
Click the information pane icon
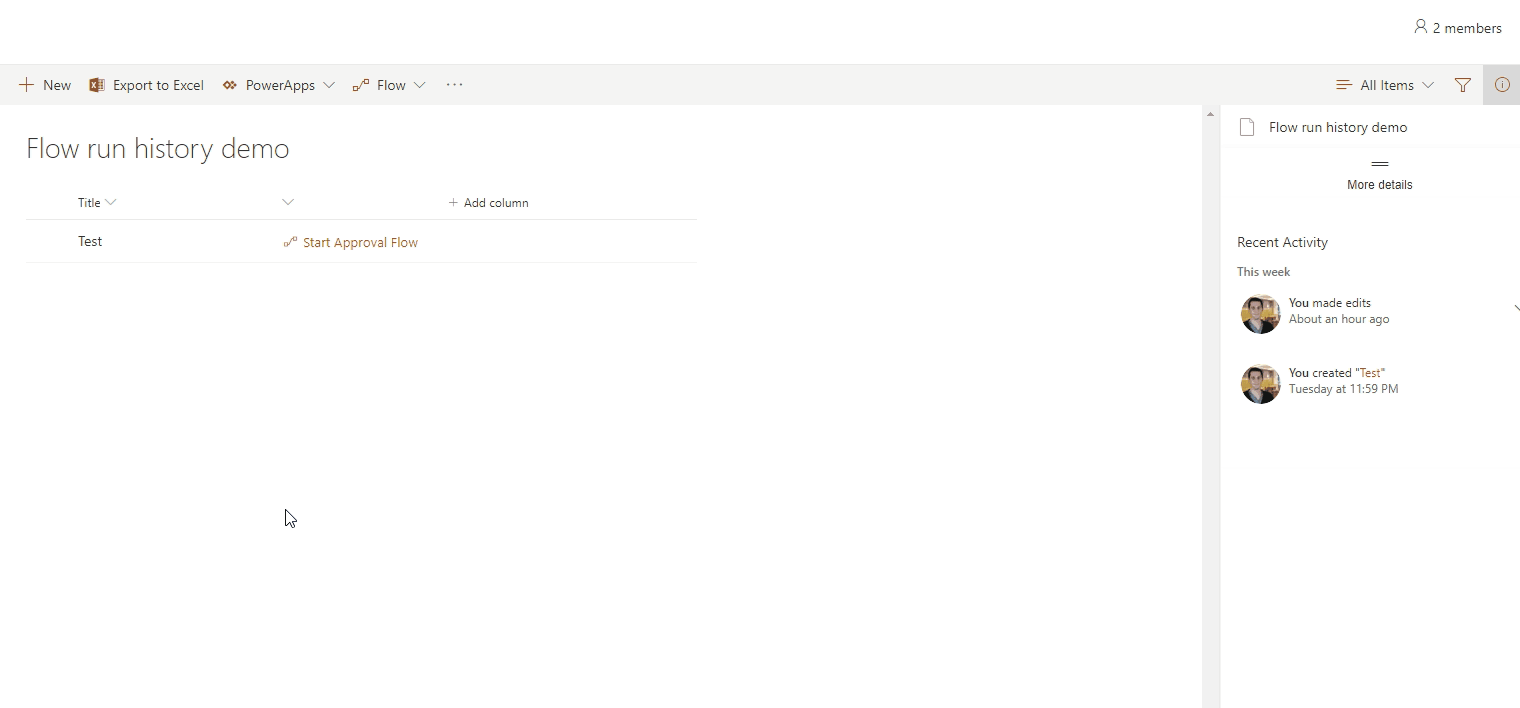(x=1502, y=85)
